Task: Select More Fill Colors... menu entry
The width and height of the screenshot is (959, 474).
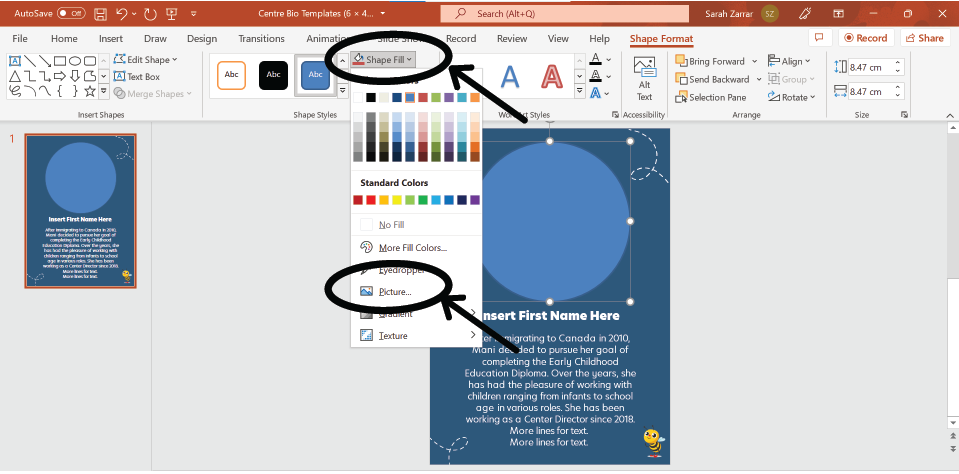Action: 412,247
